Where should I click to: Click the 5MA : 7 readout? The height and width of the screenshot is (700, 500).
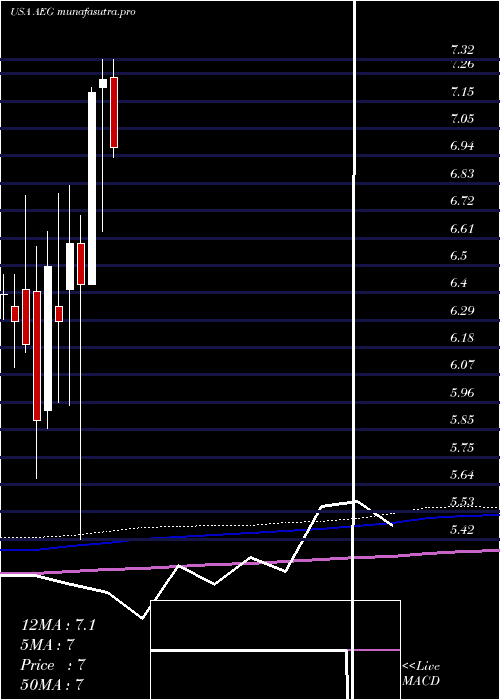tap(47, 645)
